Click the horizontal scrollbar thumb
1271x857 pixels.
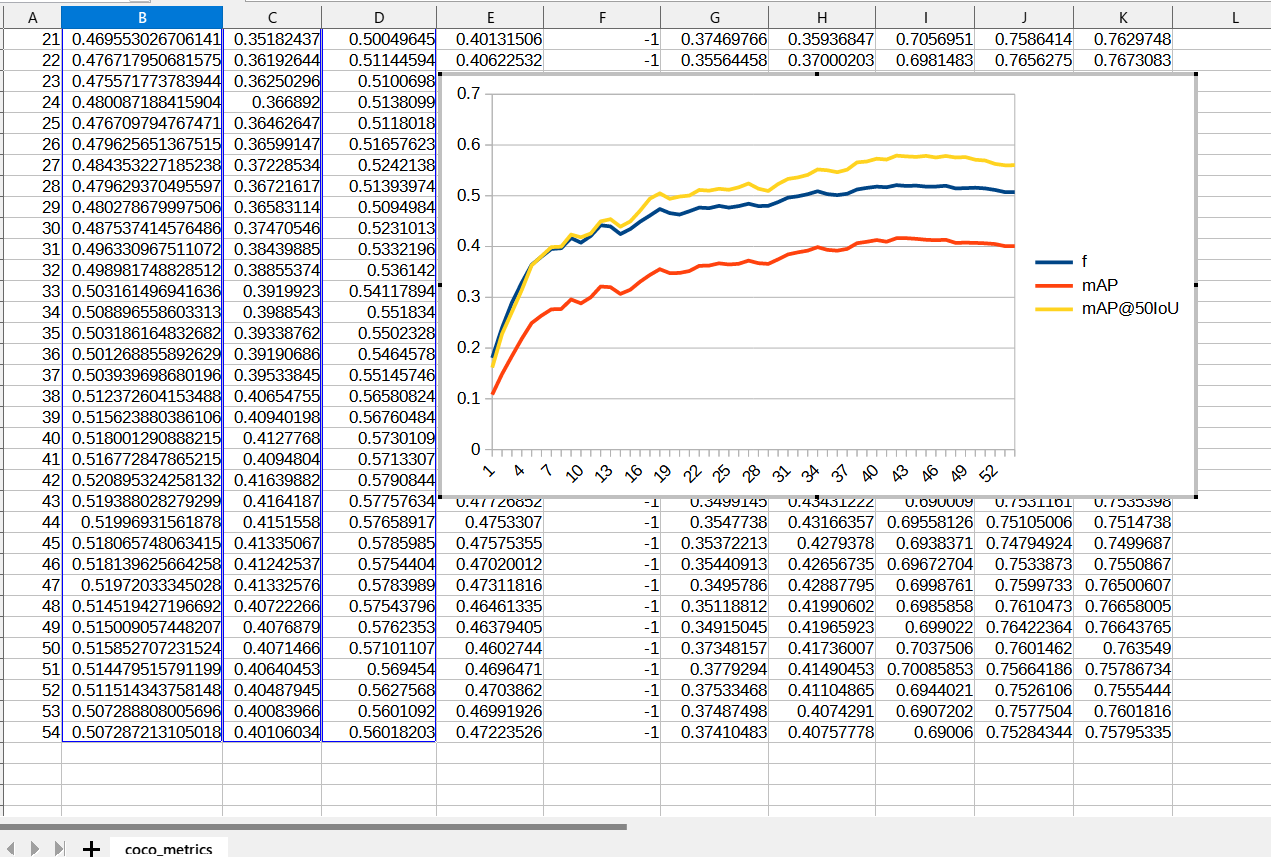[313, 827]
